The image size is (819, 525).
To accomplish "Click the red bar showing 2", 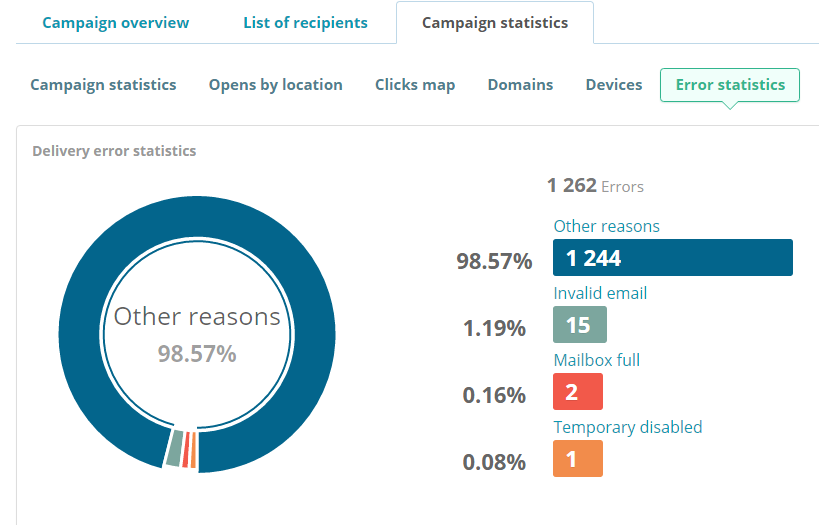I will [x=578, y=391].
